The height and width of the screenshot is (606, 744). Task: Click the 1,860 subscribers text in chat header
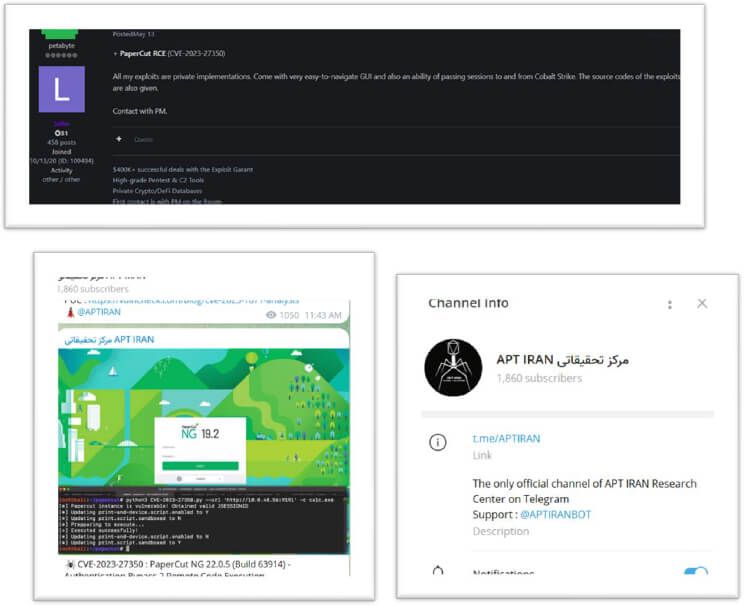click(93, 289)
